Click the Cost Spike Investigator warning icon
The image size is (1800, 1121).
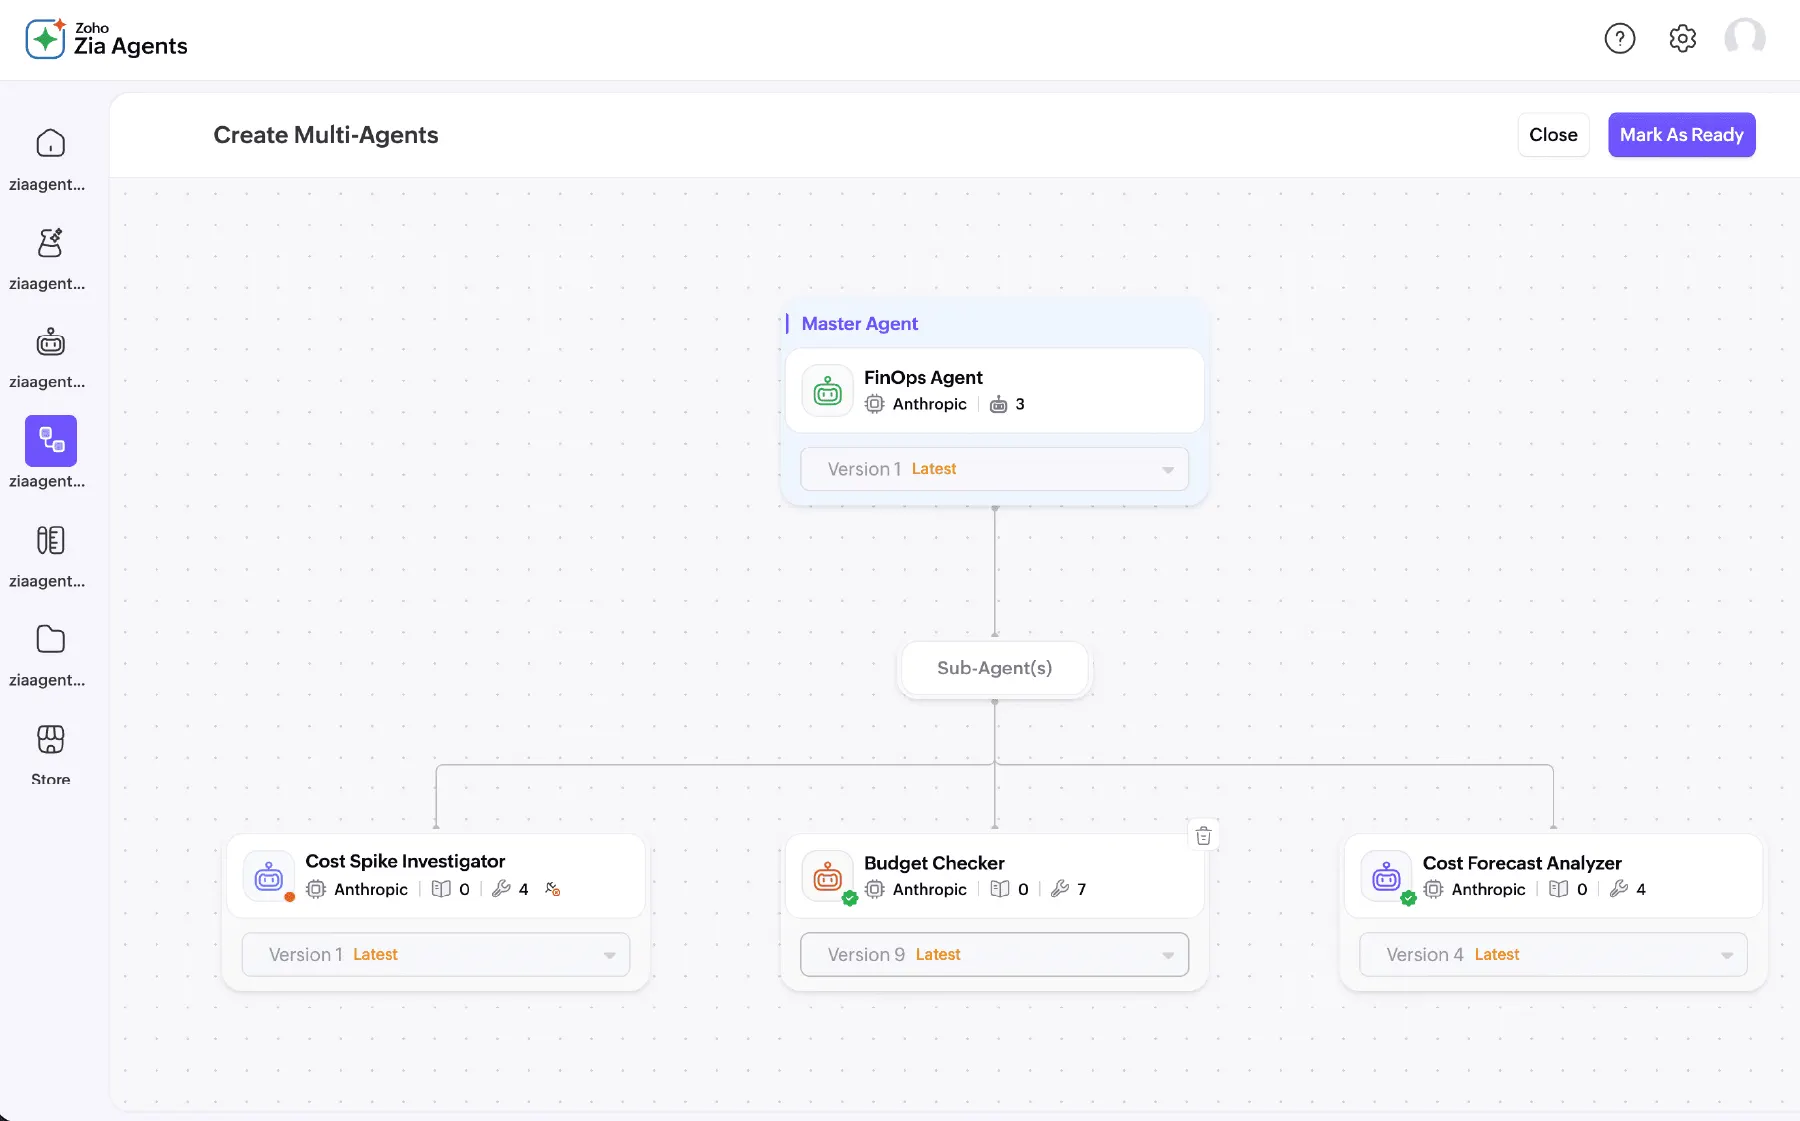(x=553, y=889)
